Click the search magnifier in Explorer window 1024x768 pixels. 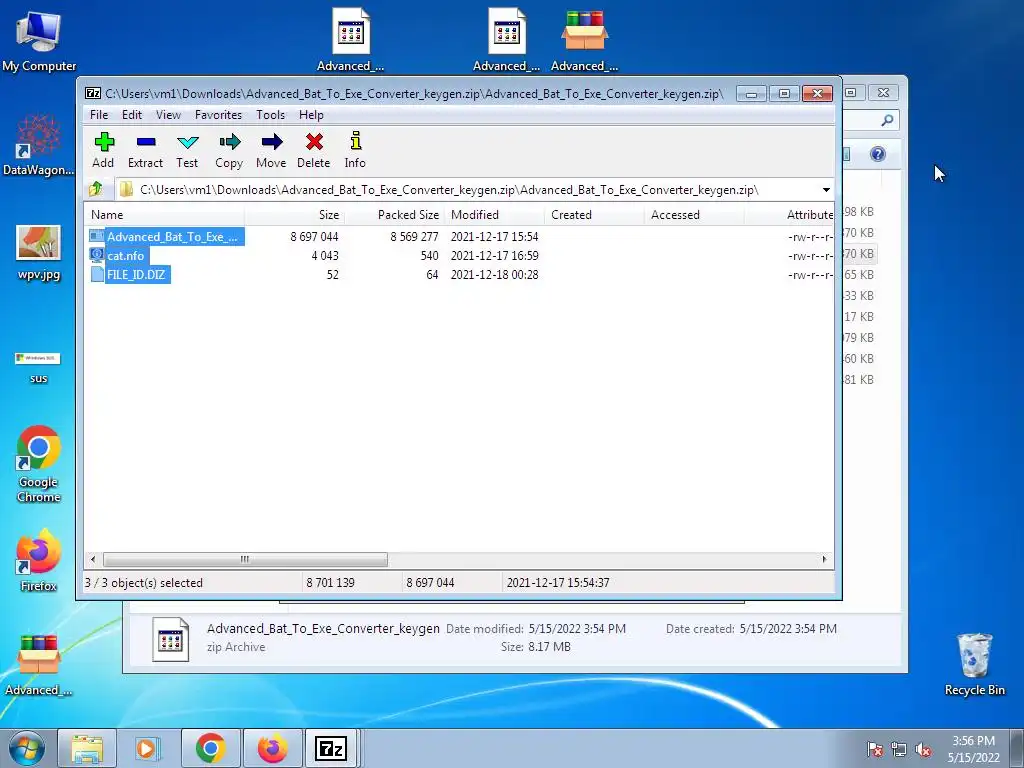(x=887, y=120)
